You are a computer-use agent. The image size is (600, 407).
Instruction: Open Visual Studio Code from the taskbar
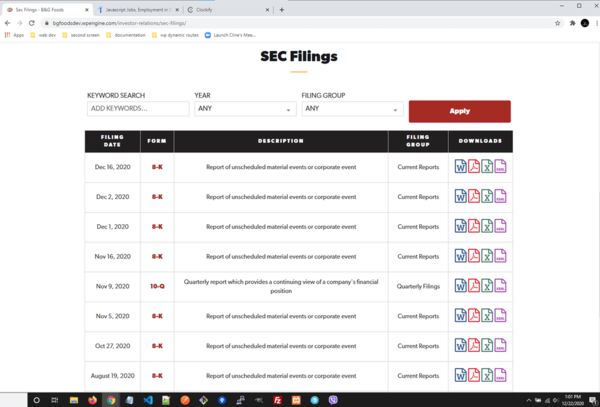click(148, 400)
